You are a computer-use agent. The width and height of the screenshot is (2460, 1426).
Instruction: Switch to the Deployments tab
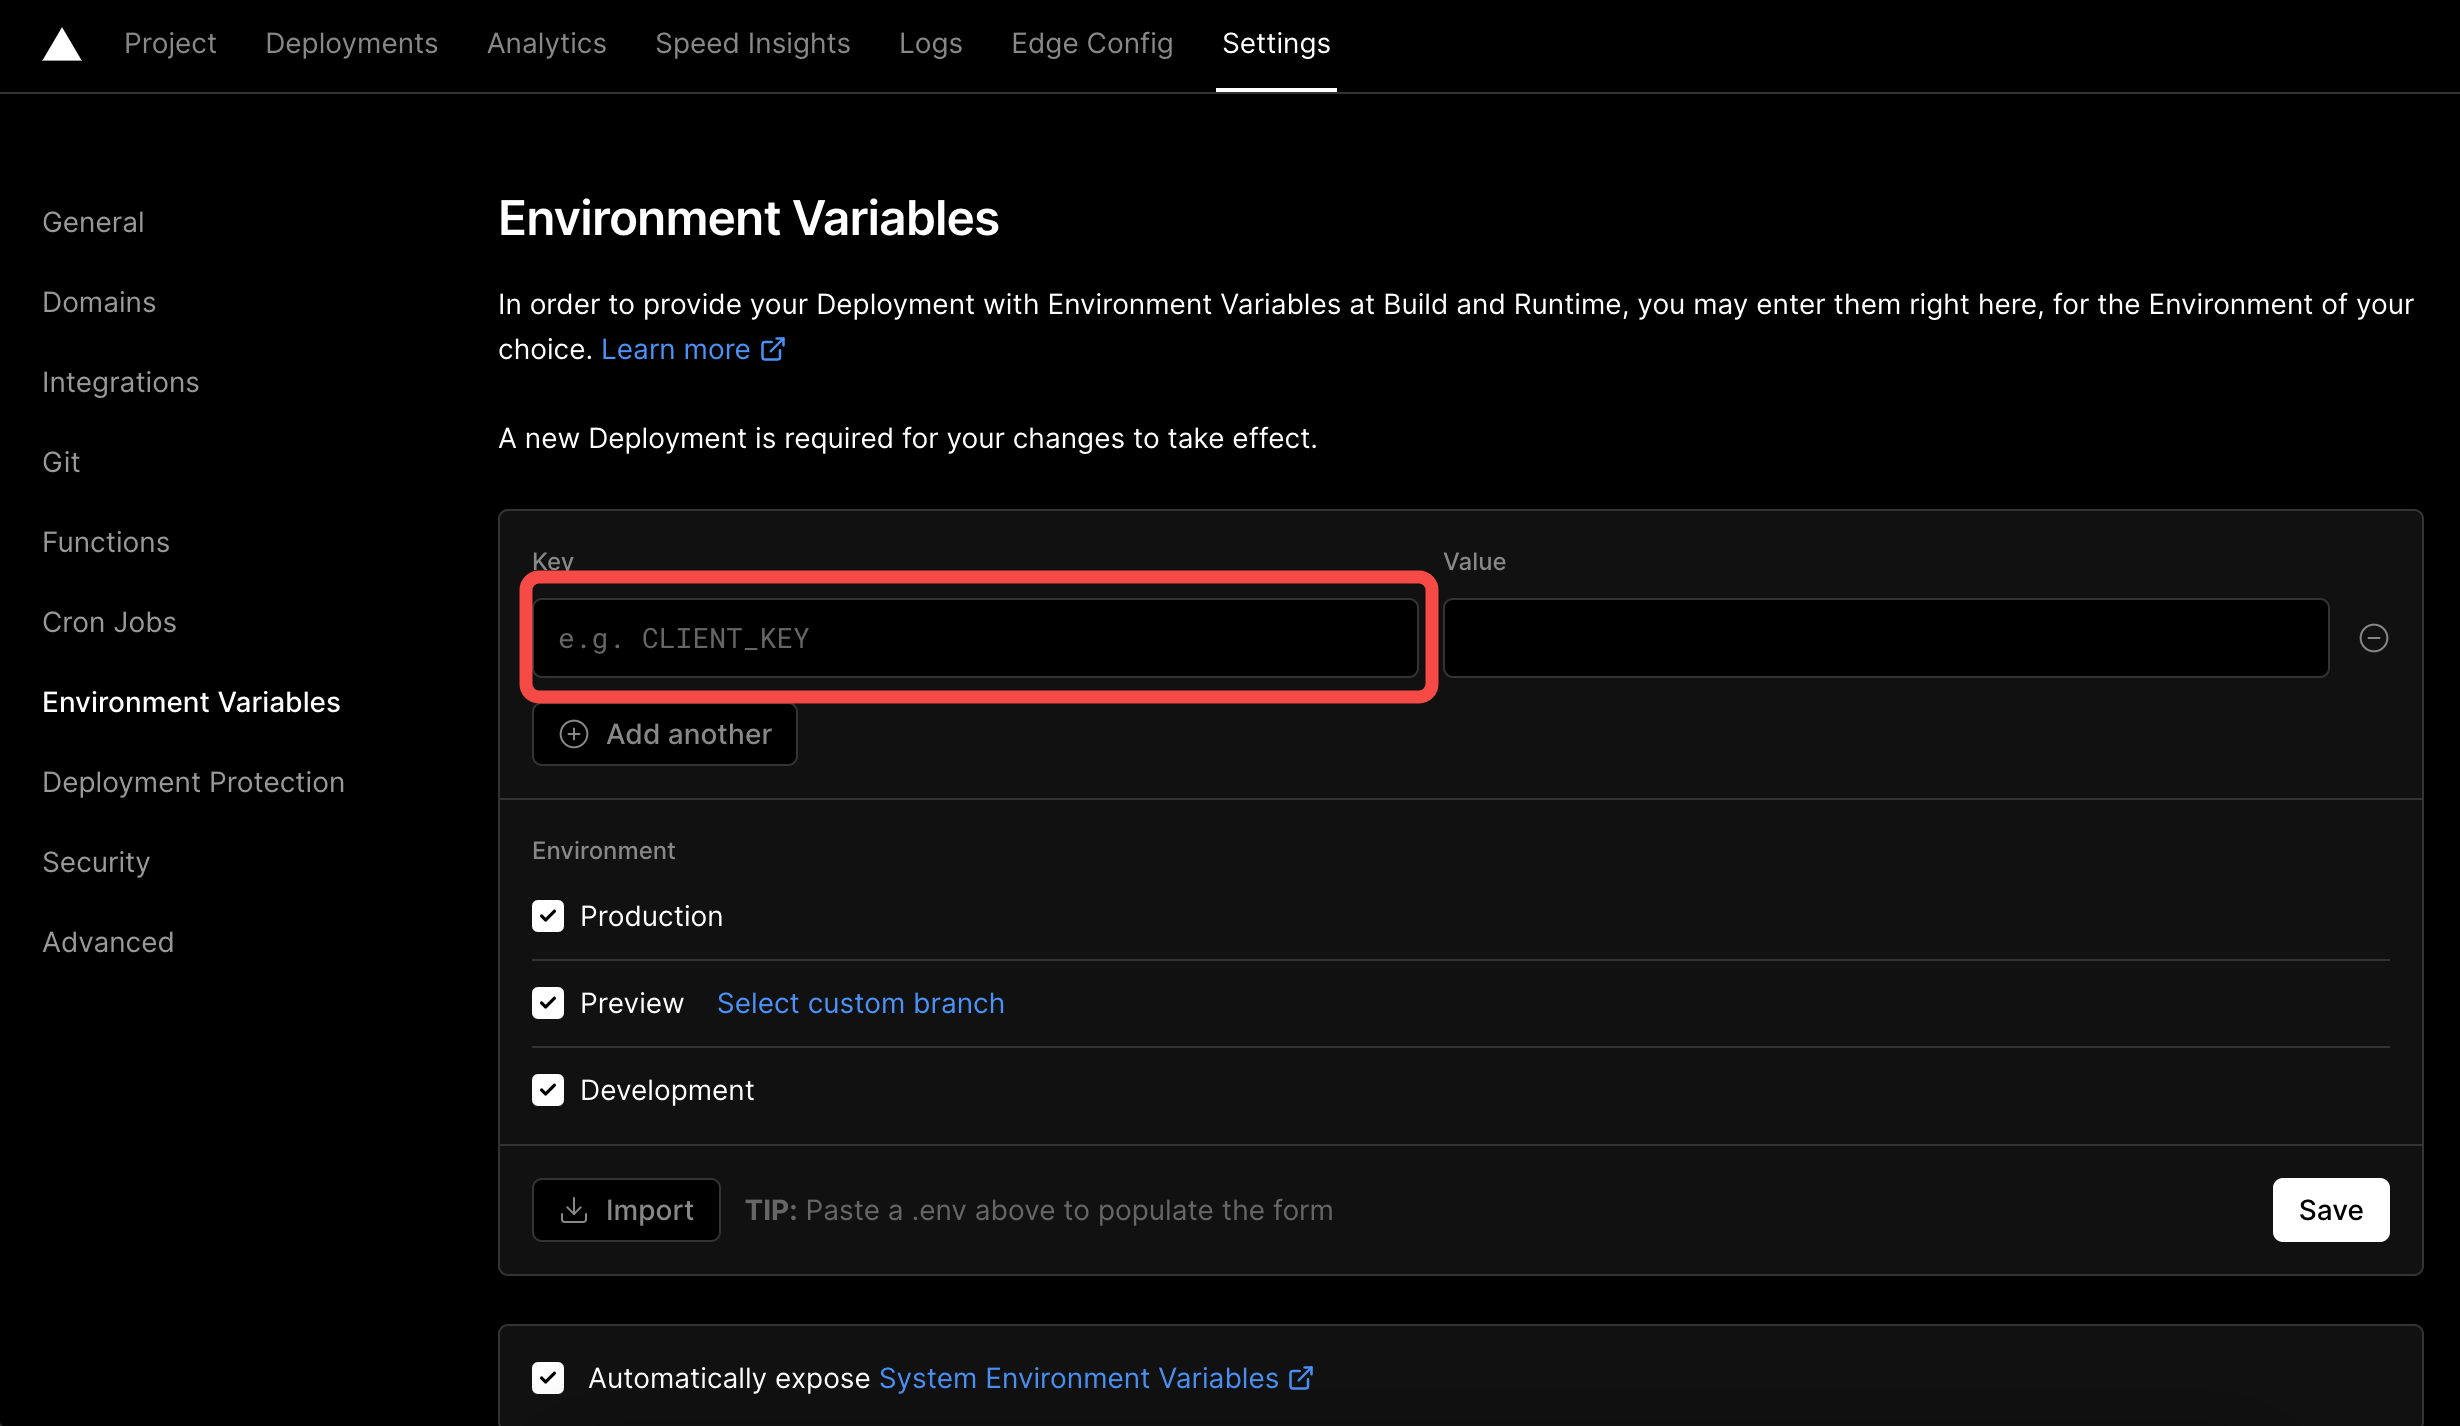(351, 44)
